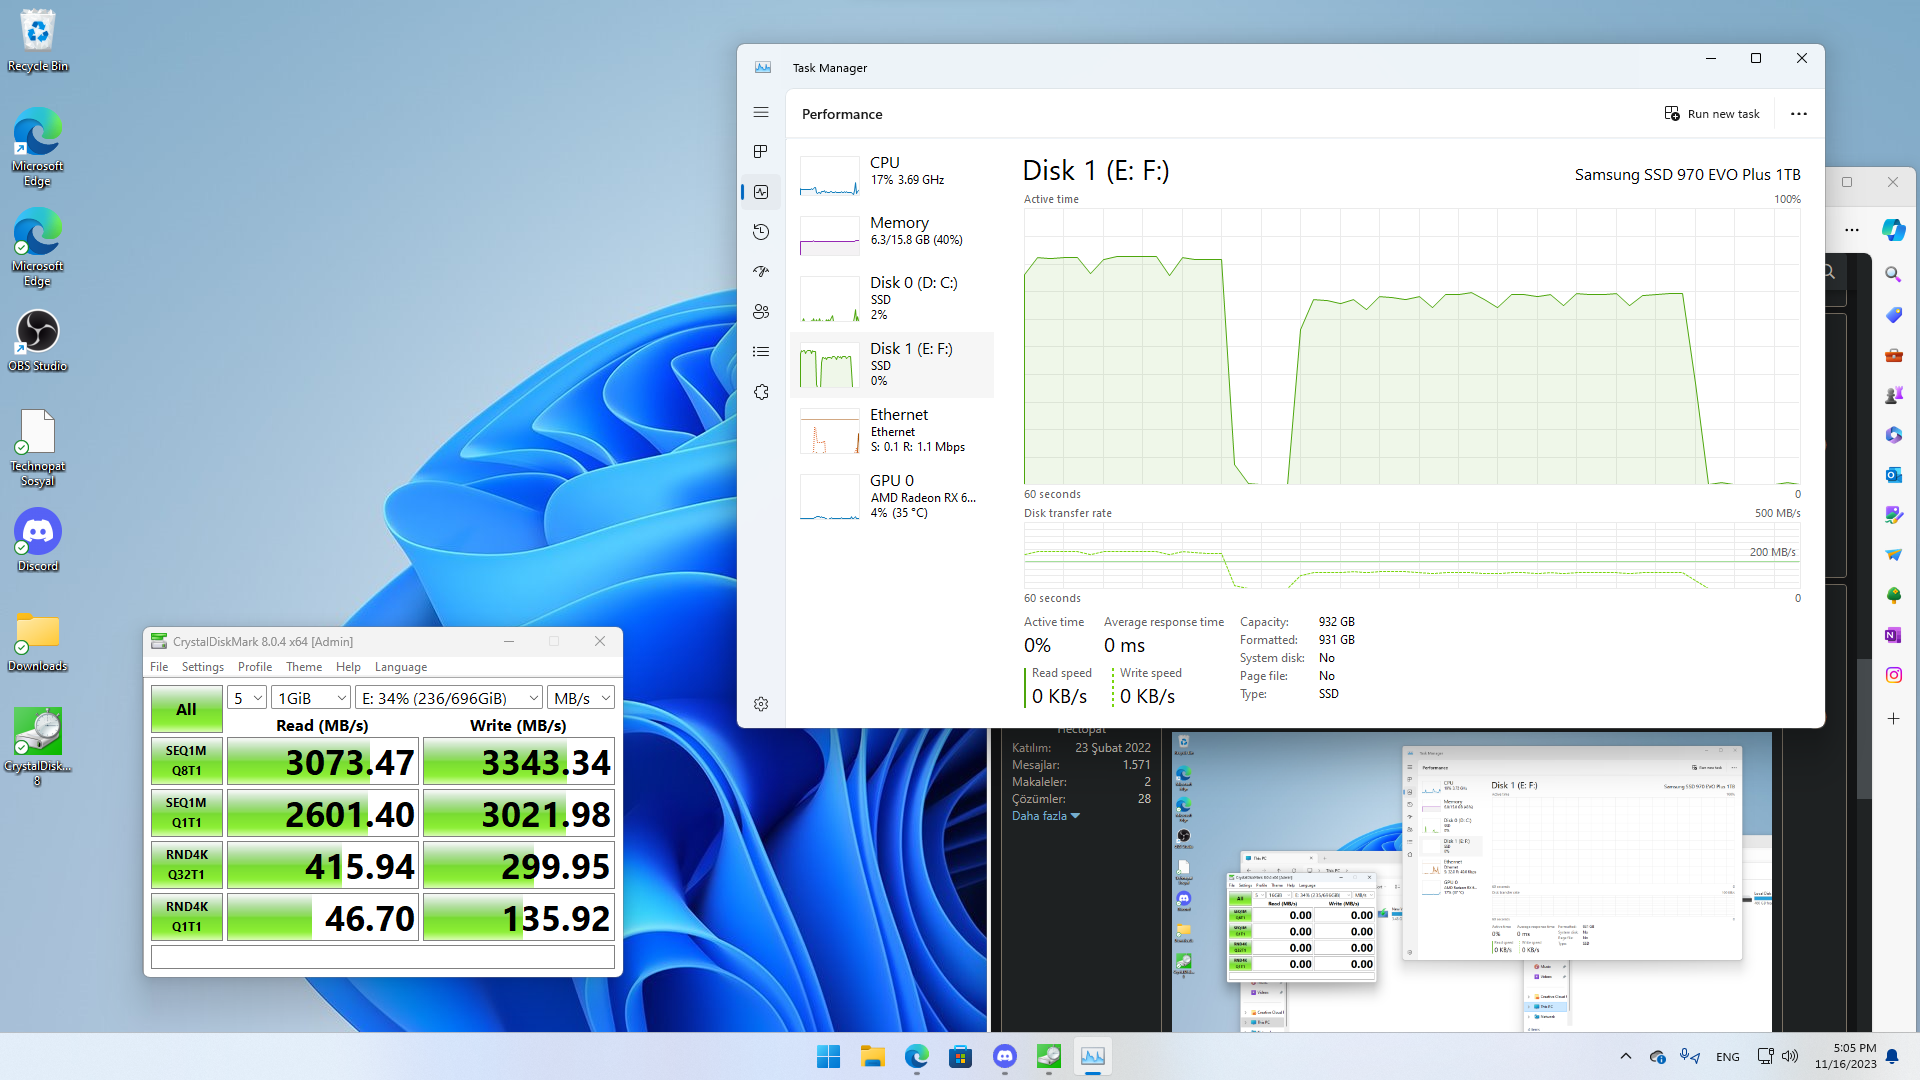Image resolution: width=1920 pixels, height=1080 pixels.
Task: Toggle Task Manager hamburger navigation menu
Action: (x=761, y=113)
